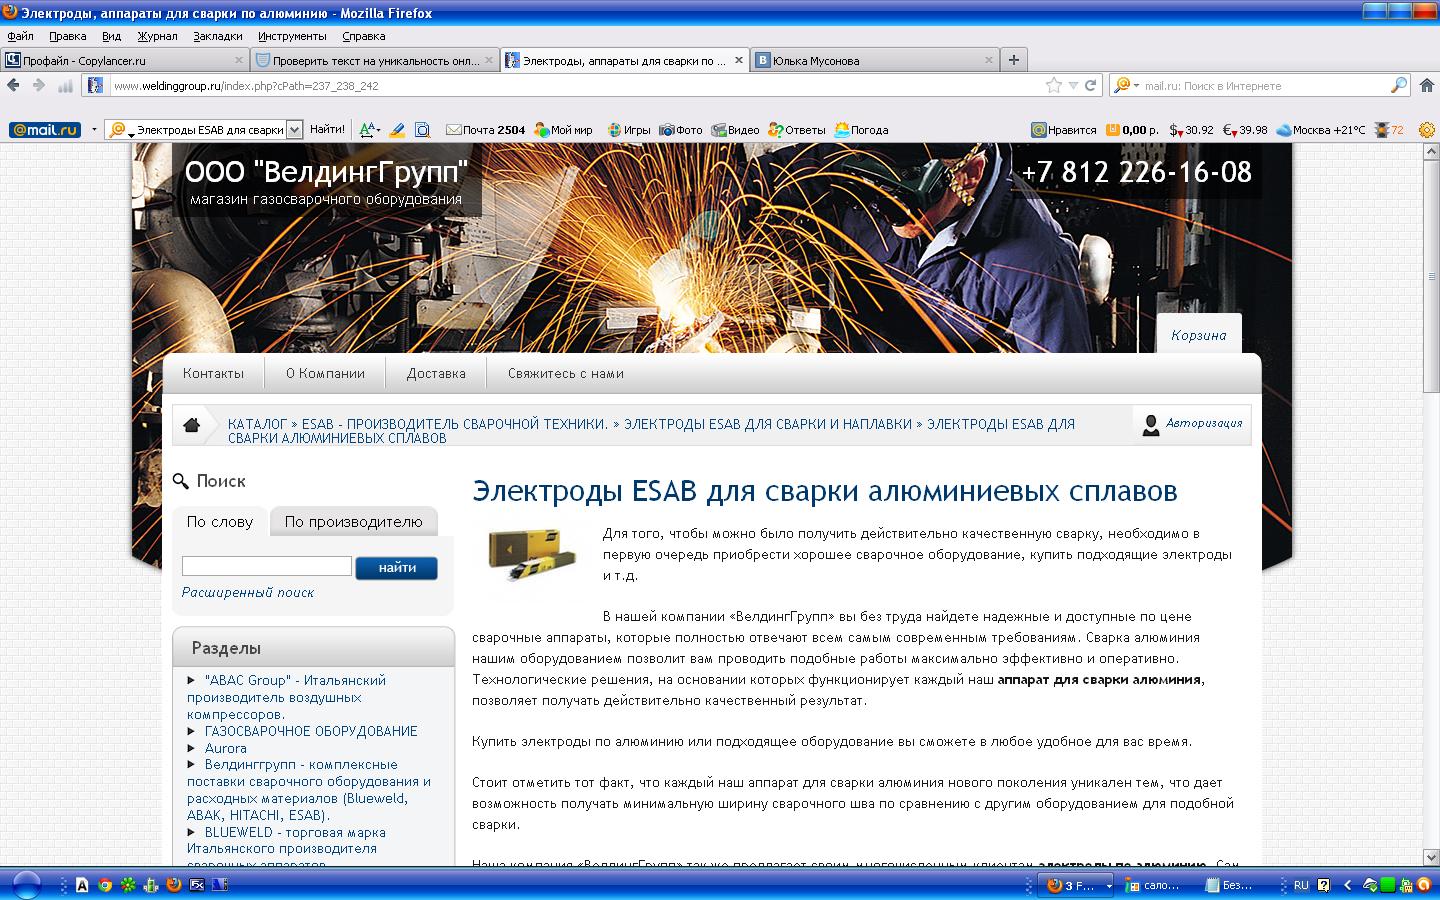The image size is (1440, 900).
Task: Click the text size tool on the toolbar
Action: coord(369,130)
